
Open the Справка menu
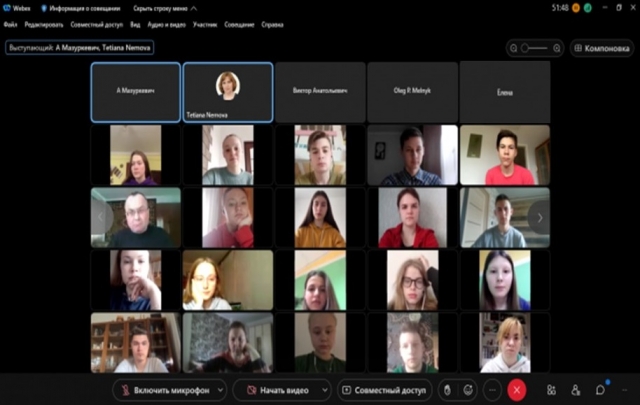pyautogui.click(x=272, y=24)
